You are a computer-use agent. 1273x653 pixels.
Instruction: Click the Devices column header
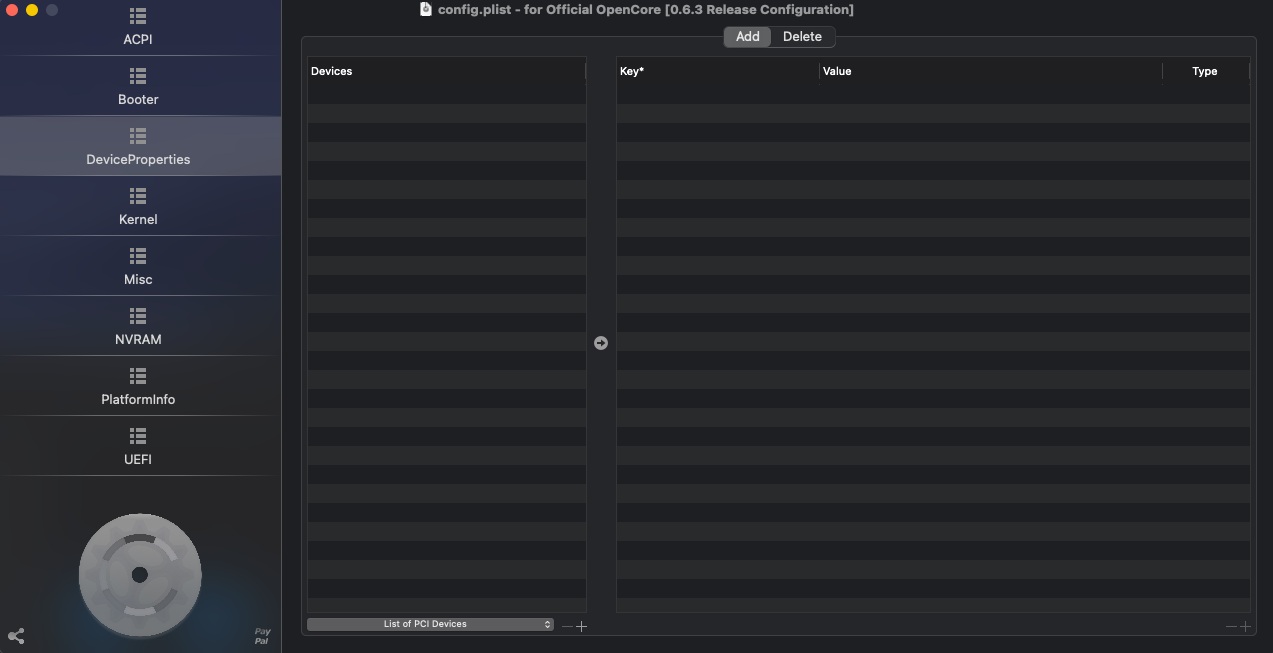click(445, 71)
